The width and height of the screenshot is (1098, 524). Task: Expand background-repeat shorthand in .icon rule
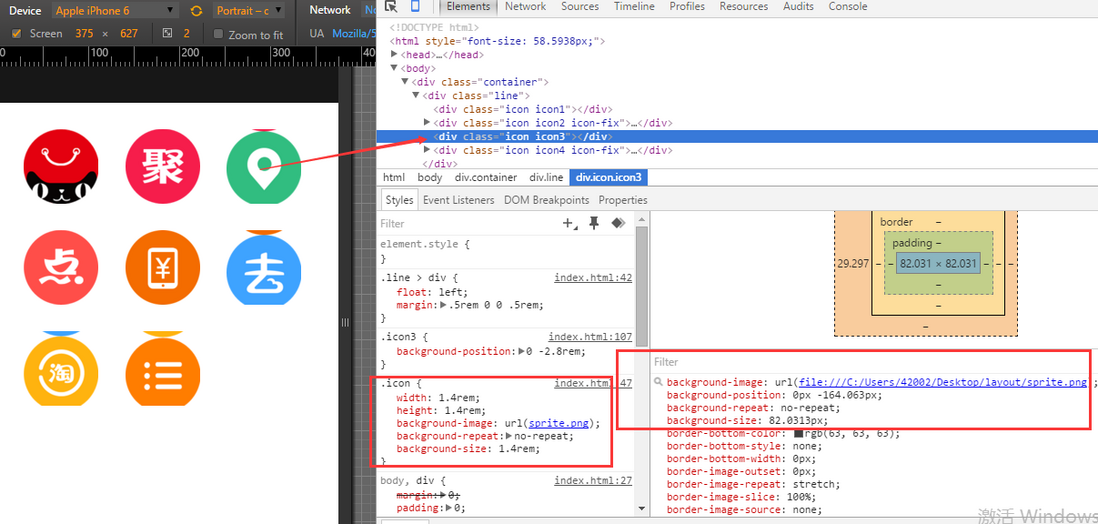pos(509,436)
